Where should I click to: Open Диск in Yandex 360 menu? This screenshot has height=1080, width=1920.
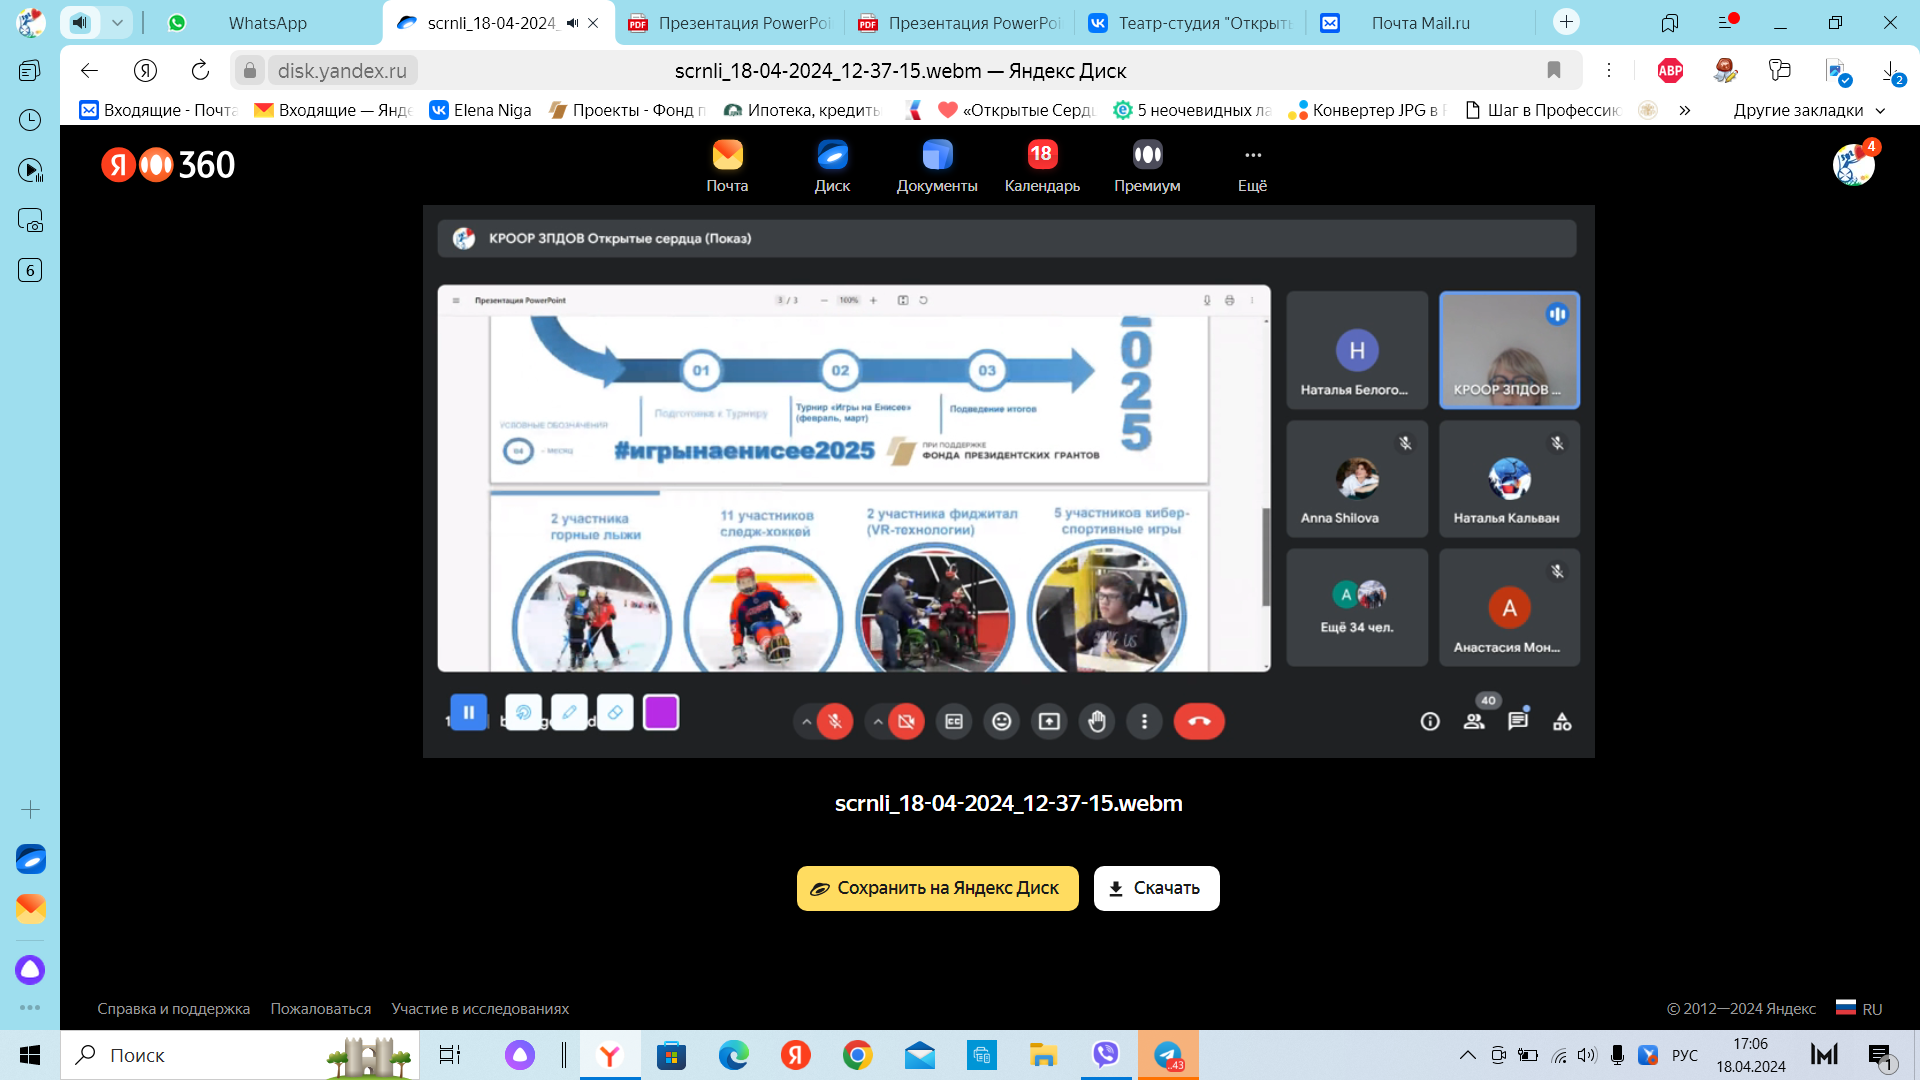coord(832,166)
